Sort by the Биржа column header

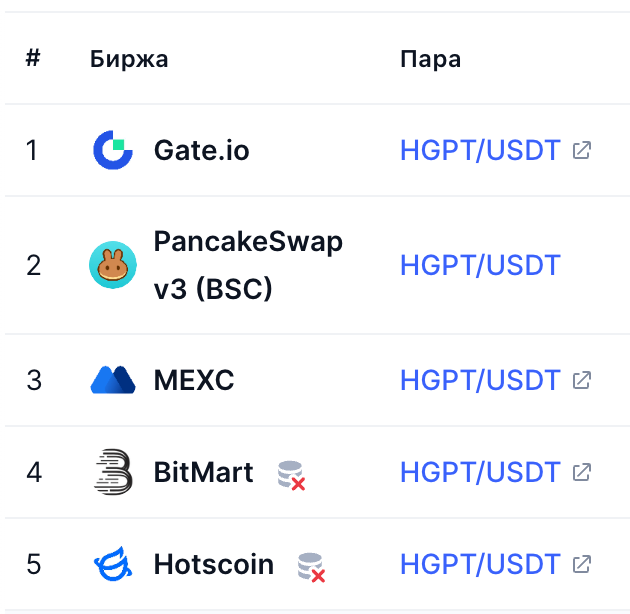(129, 58)
